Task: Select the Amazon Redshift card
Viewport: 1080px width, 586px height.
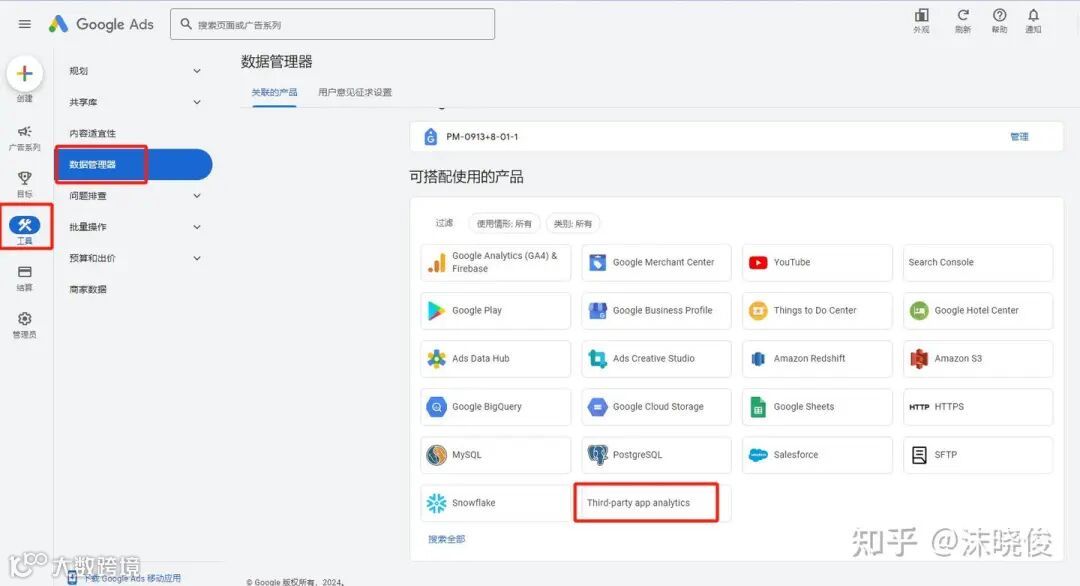Action: pyautogui.click(x=818, y=359)
